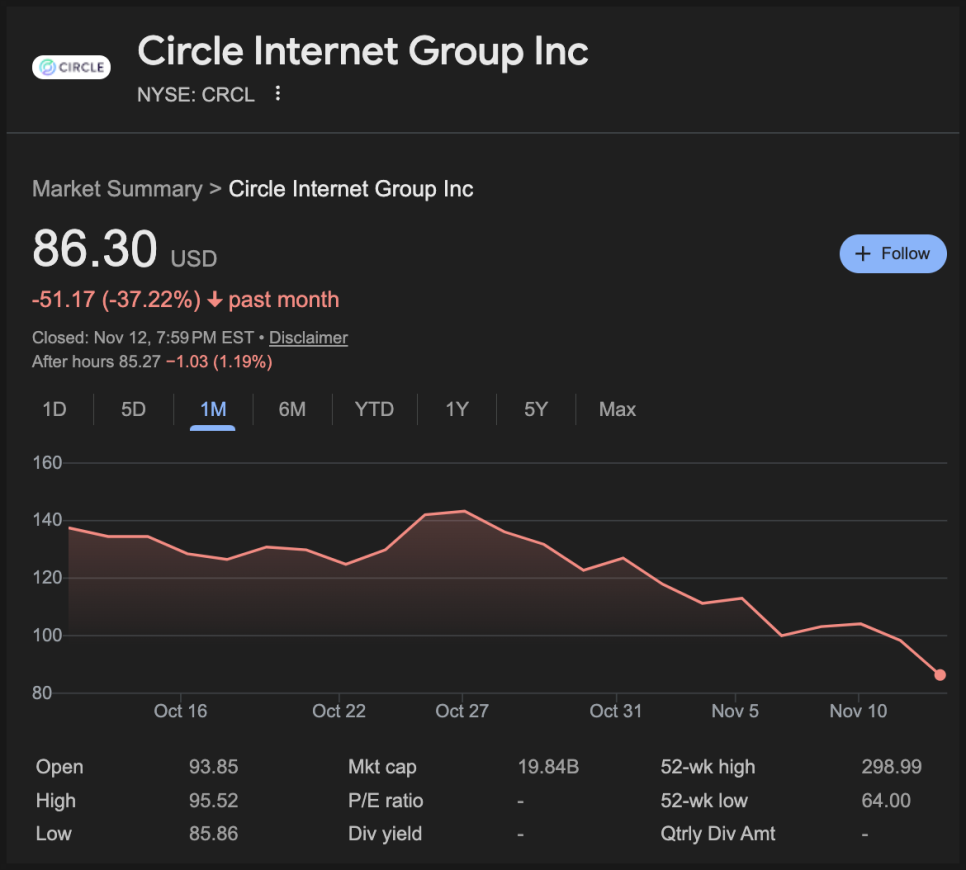Image resolution: width=966 pixels, height=870 pixels.
Task: Go to Market Summary breadcrumb
Action: 116,189
